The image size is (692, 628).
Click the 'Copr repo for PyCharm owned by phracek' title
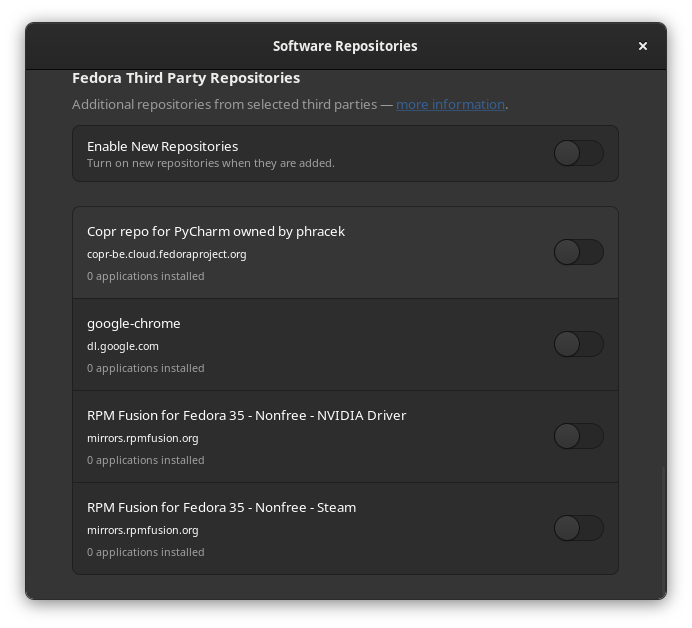coord(216,232)
